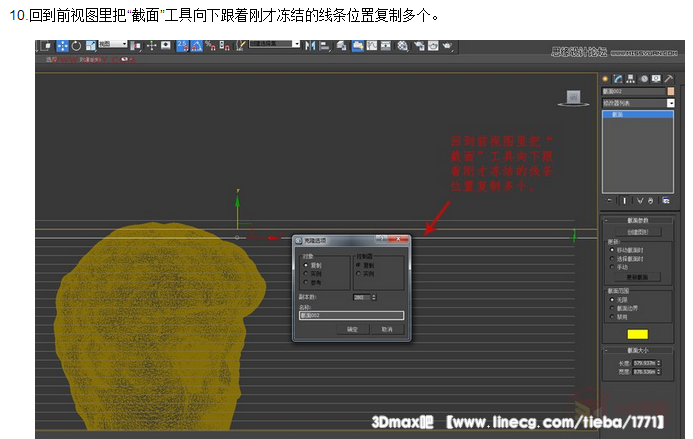Click the 名称 text field in dialog

(x=352, y=315)
